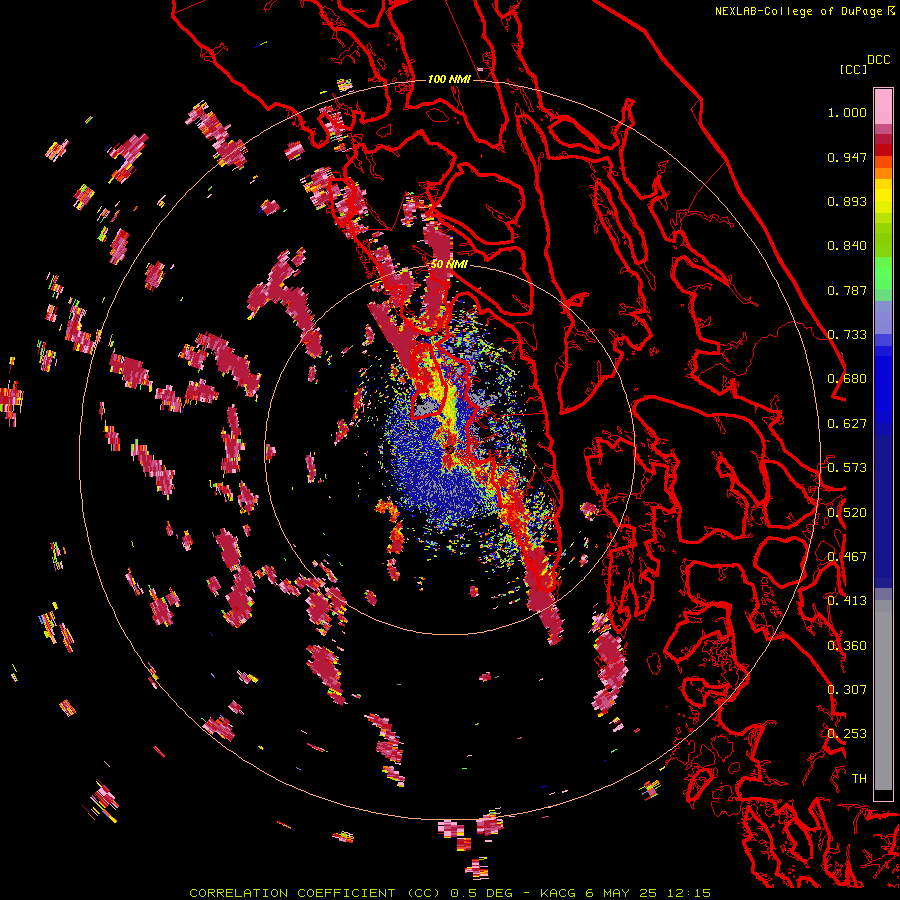Click the 50 NMI range ring label
Viewport: 900px width, 900px height.
(x=449, y=265)
